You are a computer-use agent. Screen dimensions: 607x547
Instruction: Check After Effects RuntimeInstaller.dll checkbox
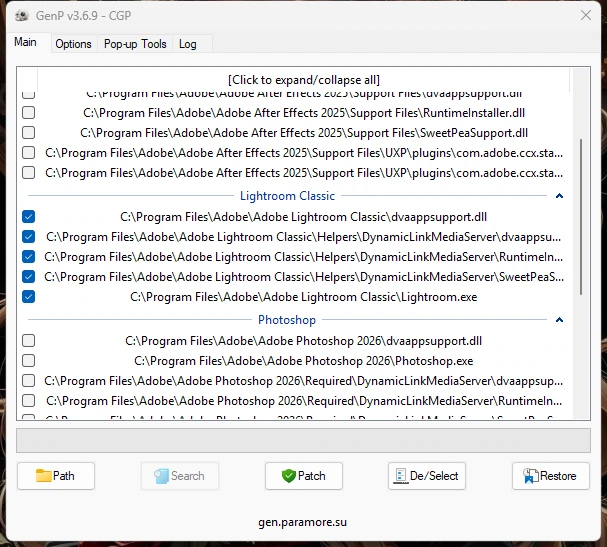(x=28, y=113)
